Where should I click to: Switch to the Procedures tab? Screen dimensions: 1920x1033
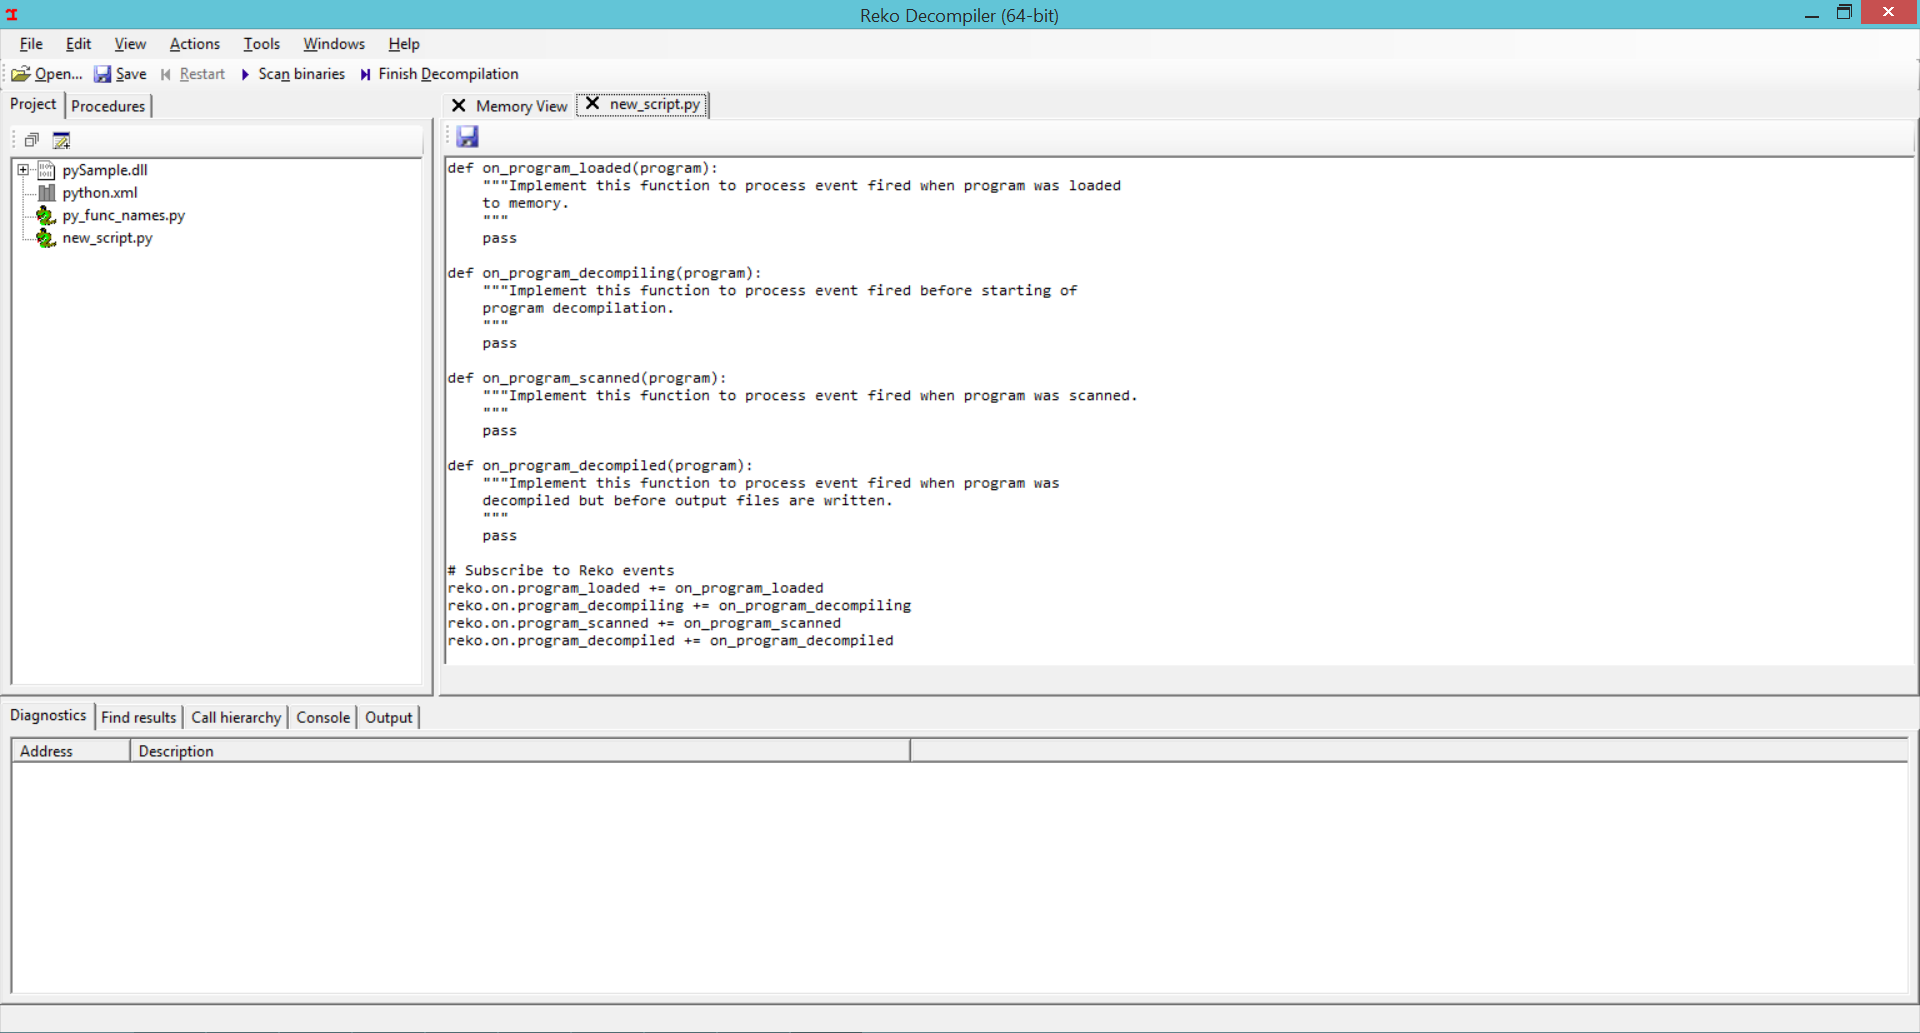(x=108, y=106)
